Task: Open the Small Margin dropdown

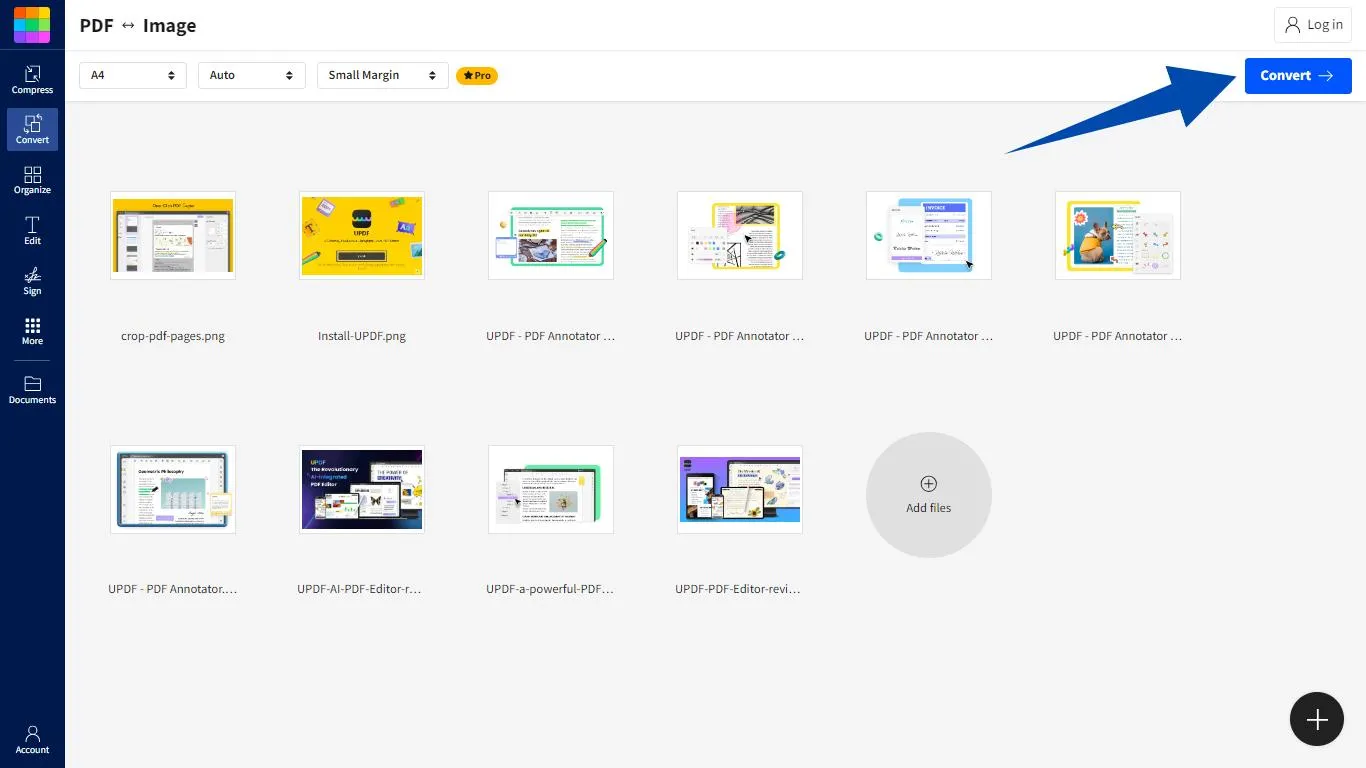Action: click(x=382, y=75)
